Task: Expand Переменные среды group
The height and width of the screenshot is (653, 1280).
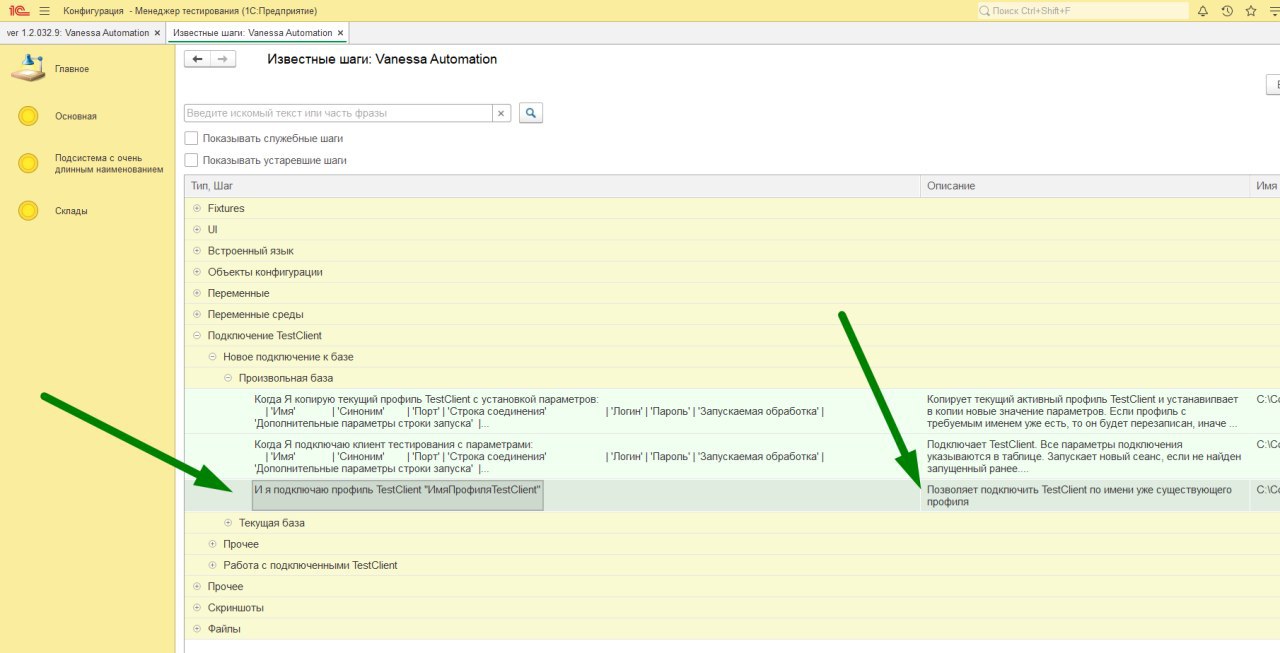Action: point(197,314)
